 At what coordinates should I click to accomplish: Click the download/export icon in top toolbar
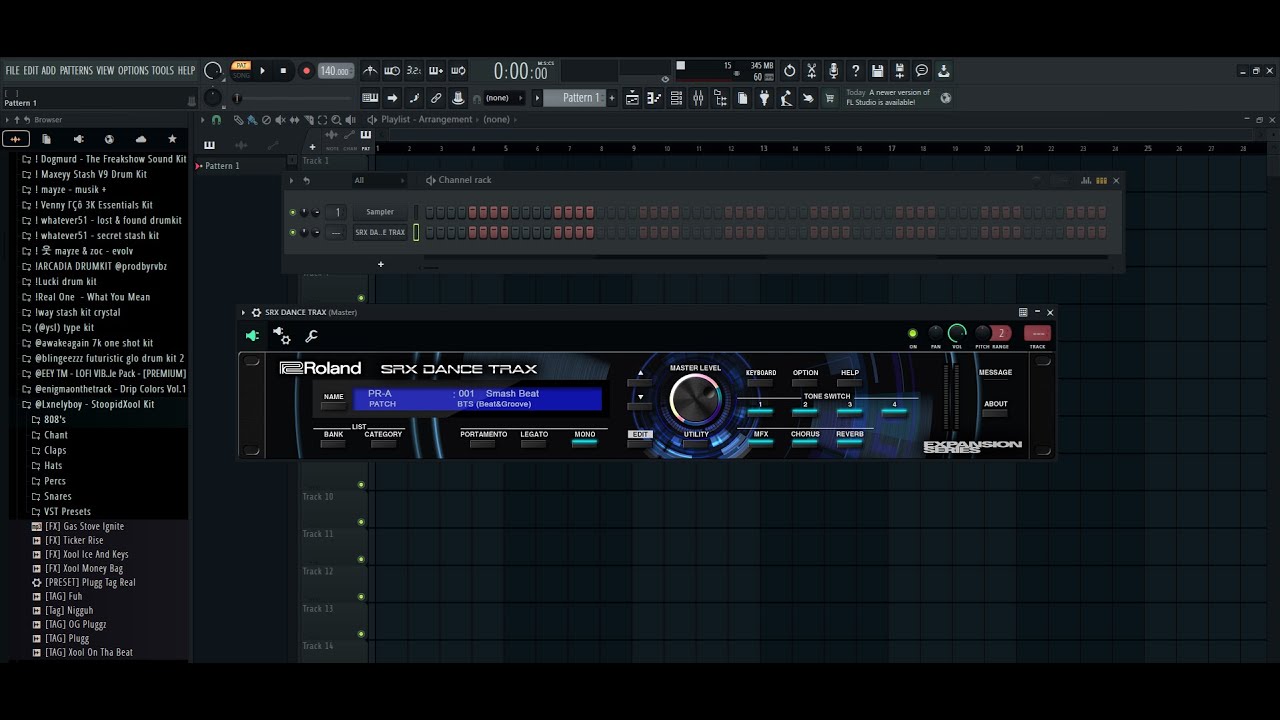pos(943,71)
